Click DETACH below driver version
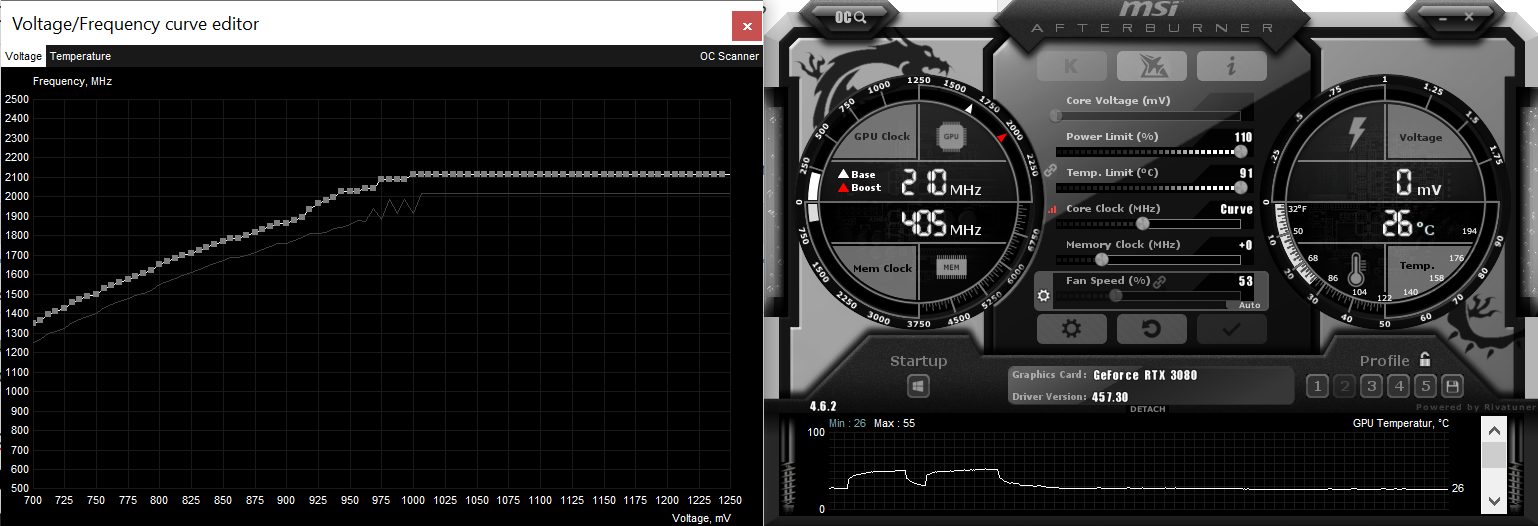The image size is (1538, 526). point(1147,409)
